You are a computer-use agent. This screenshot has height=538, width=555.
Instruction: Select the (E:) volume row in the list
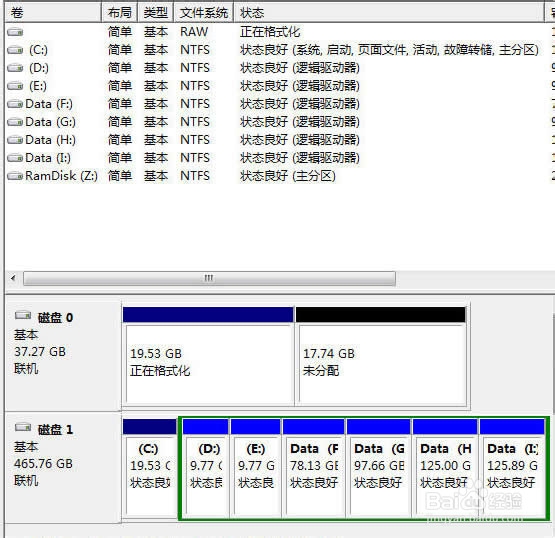point(280,86)
